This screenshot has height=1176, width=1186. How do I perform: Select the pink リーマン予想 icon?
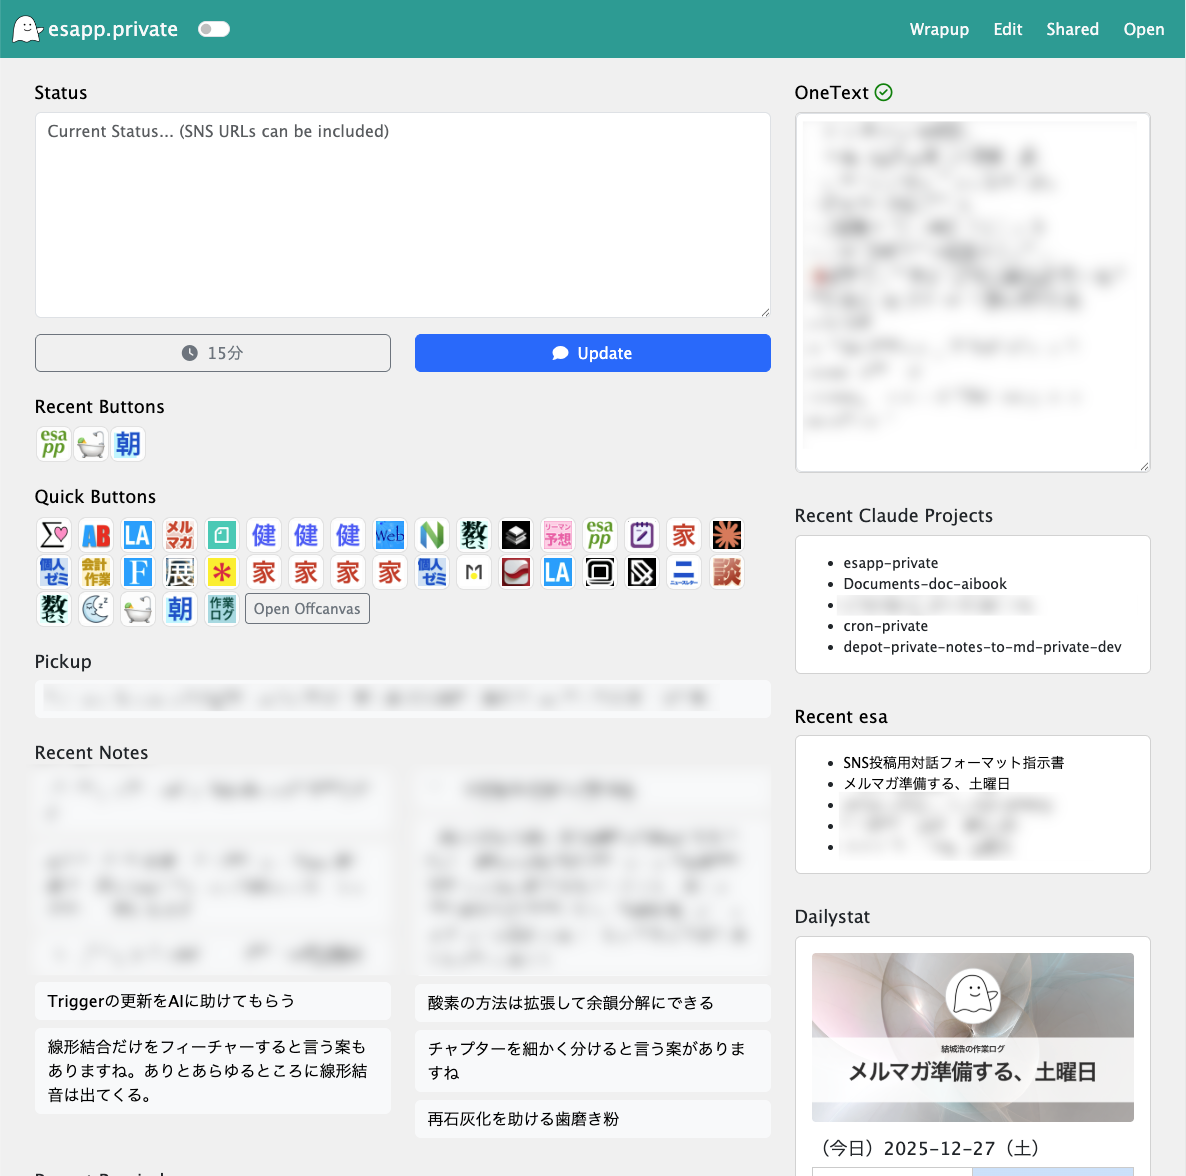[558, 535]
